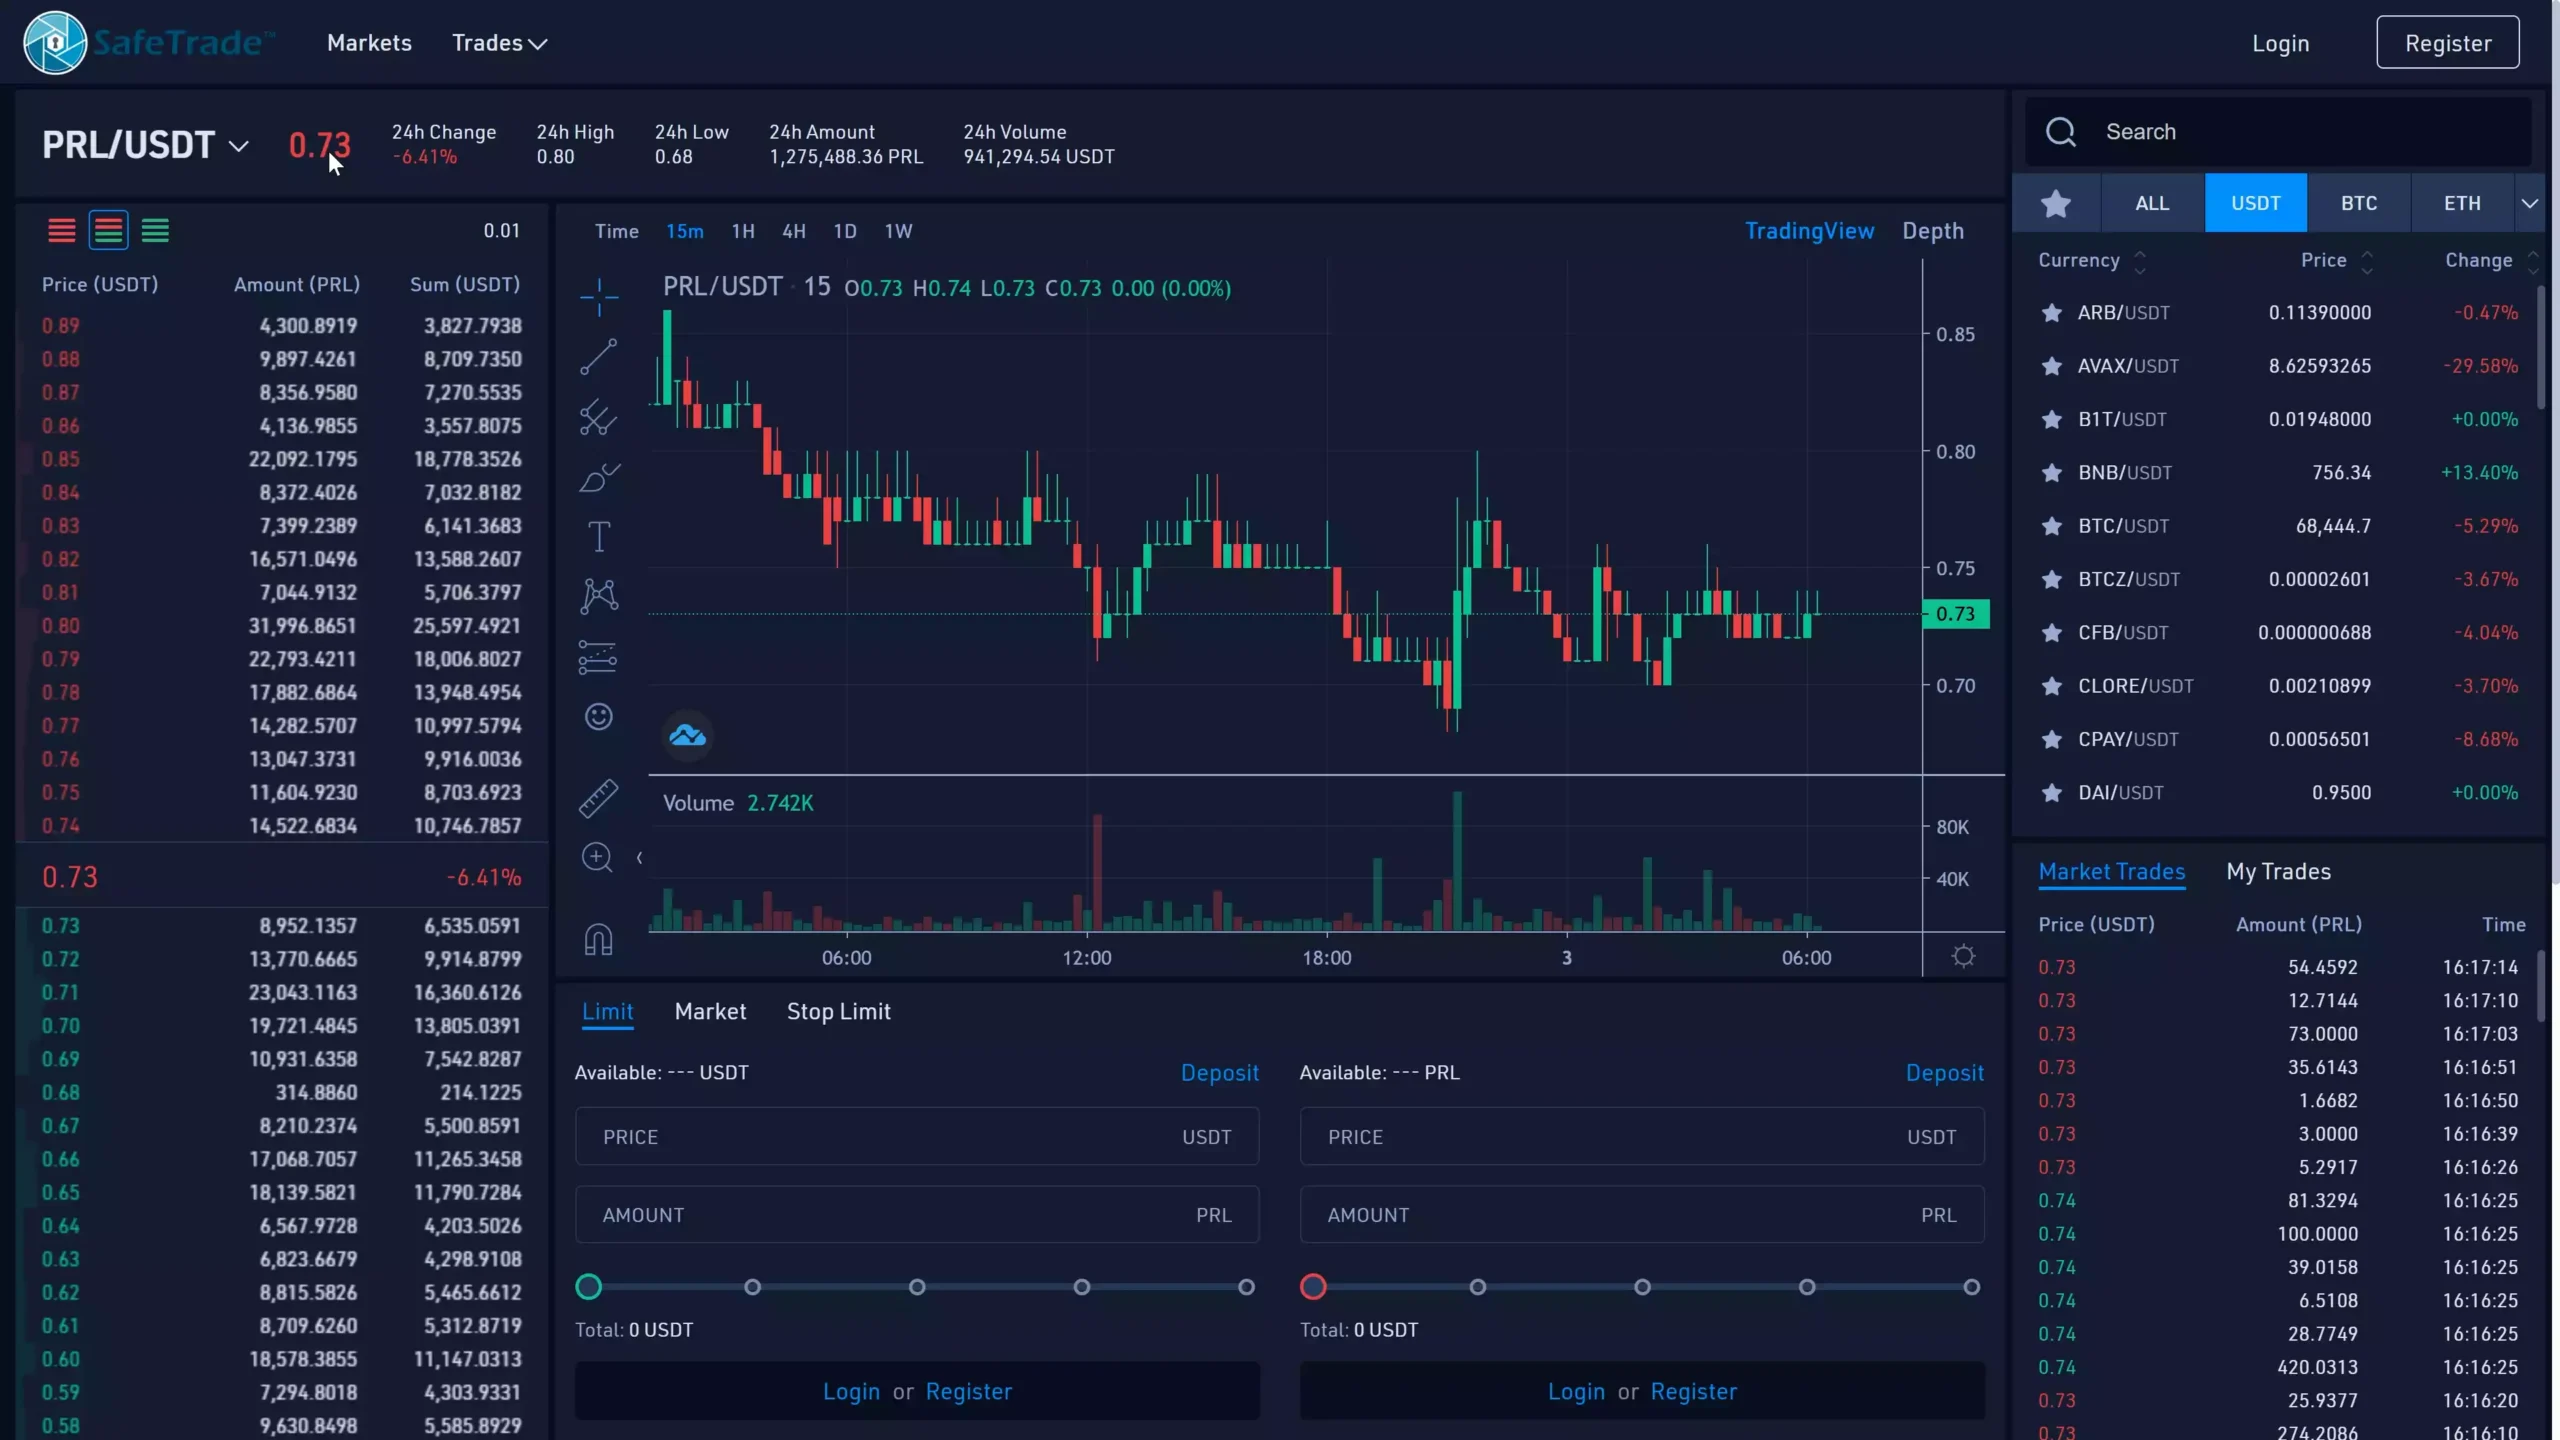This screenshot has width=2560, height=1440.
Task: Click Deposit link for USDT balance
Action: pyautogui.click(x=1219, y=1073)
